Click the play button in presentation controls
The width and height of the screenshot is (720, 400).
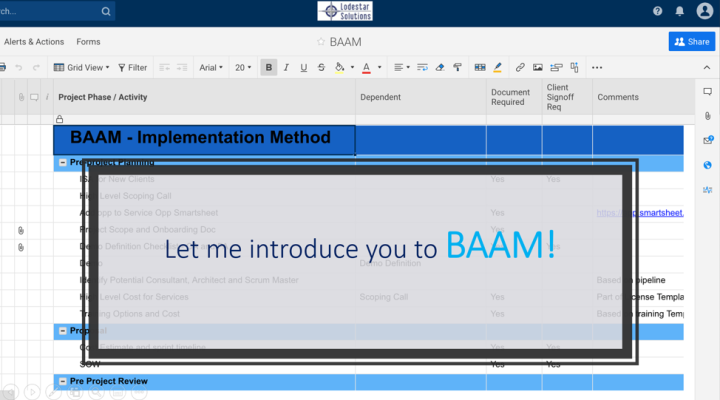[32, 392]
